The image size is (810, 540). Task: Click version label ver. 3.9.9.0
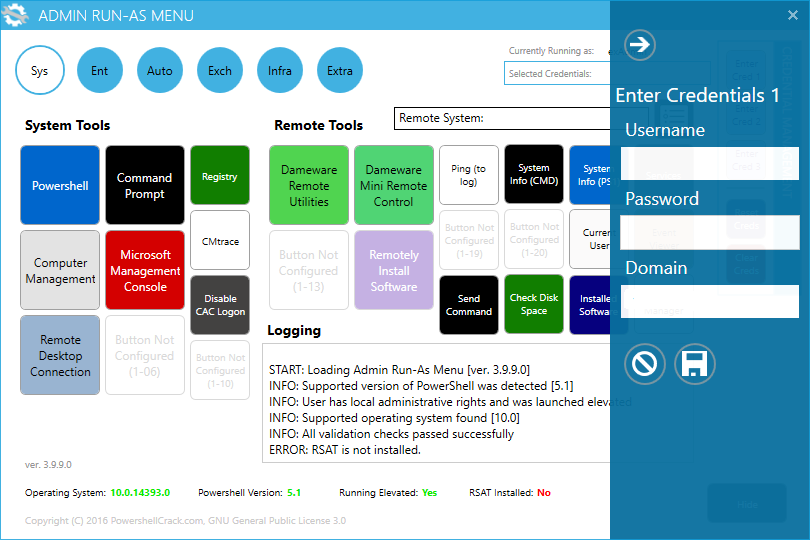tap(48, 465)
